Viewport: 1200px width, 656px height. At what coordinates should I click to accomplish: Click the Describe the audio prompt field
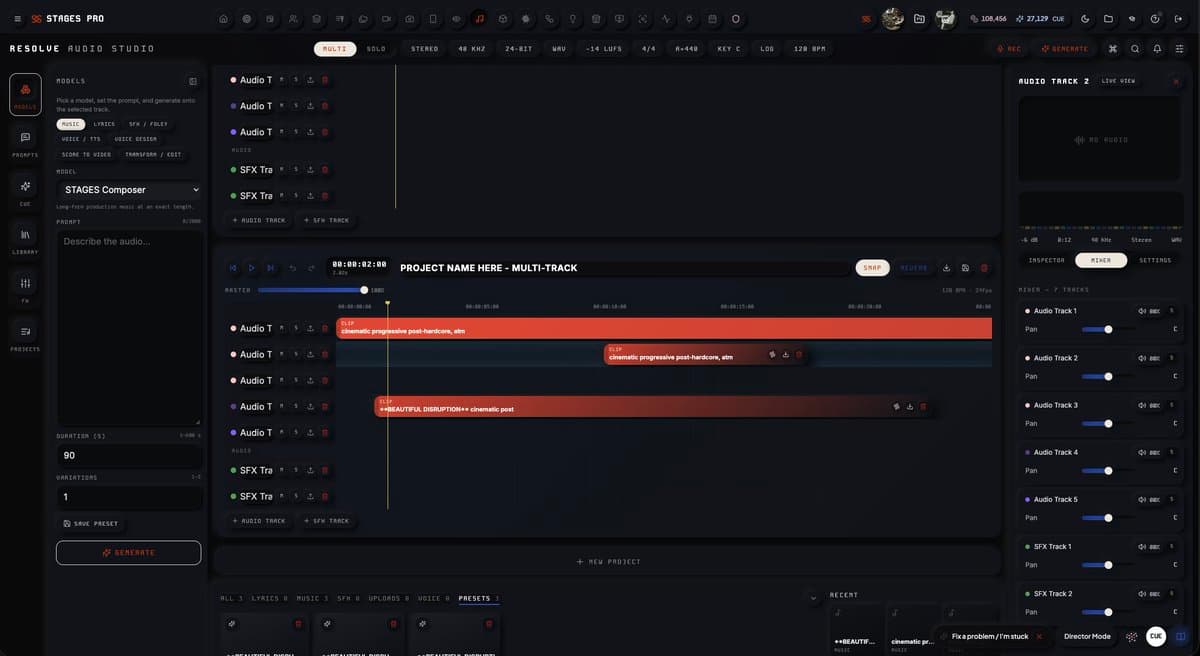(130, 328)
